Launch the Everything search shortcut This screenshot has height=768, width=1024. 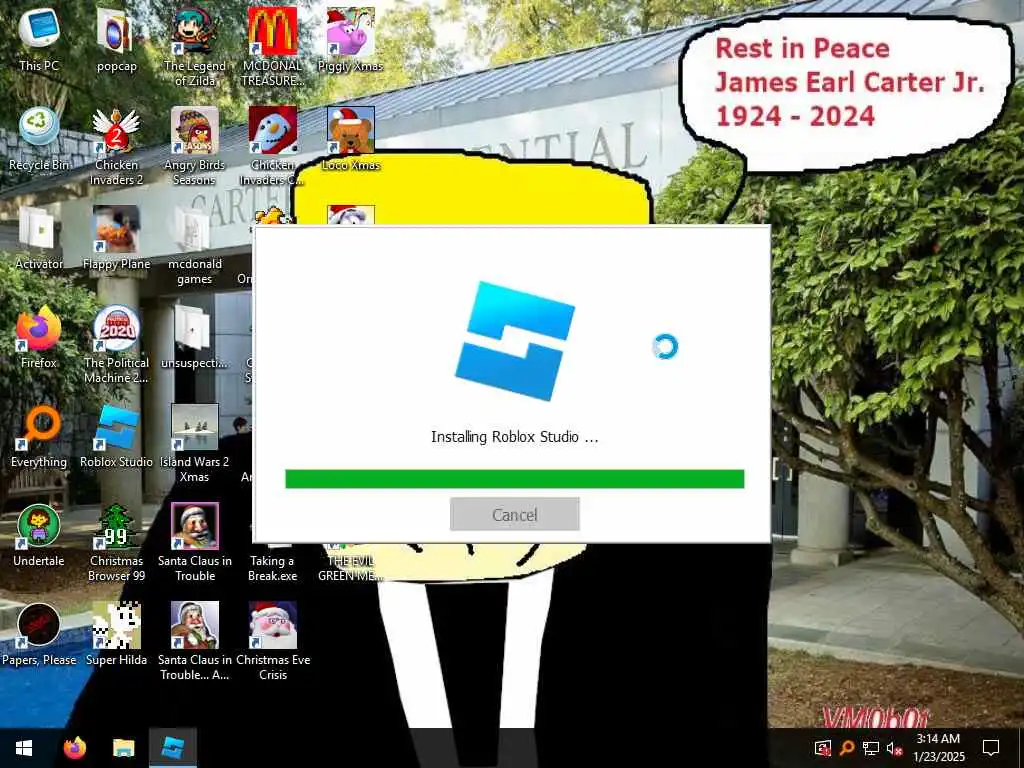coord(39,436)
